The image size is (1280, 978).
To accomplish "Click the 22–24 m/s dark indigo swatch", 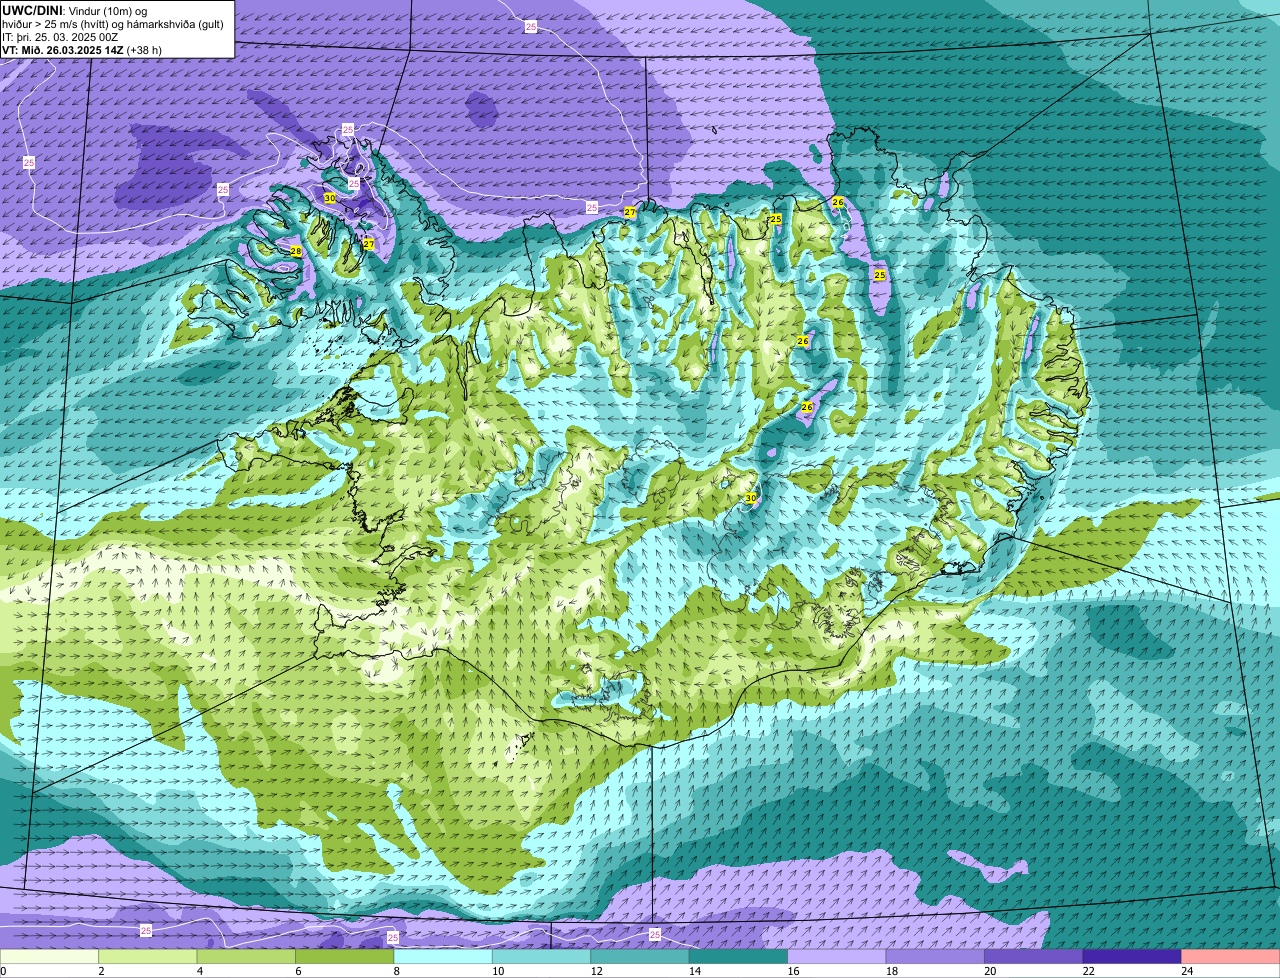I will (x=1133, y=957).
